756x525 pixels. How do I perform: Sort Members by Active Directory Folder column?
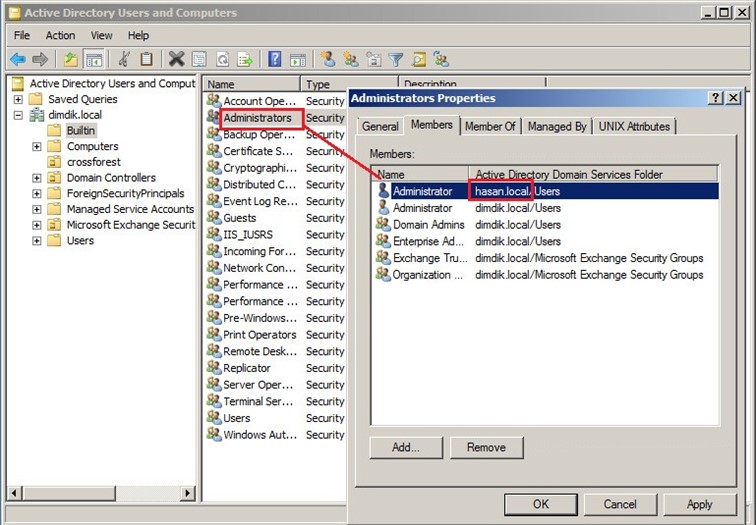(x=594, y=174)
